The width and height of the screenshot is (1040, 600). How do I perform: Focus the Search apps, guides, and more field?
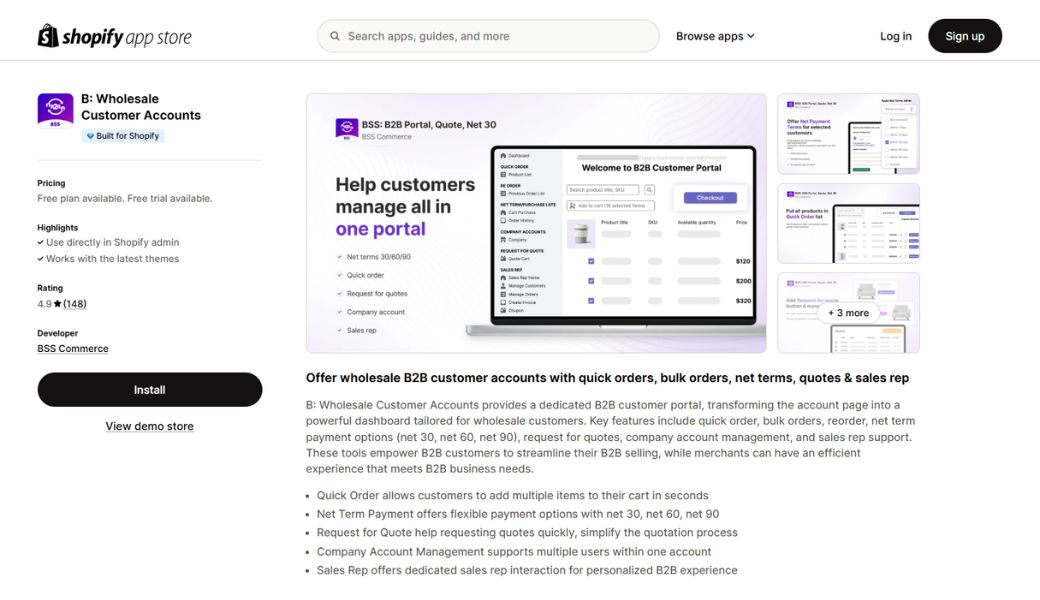488,36
